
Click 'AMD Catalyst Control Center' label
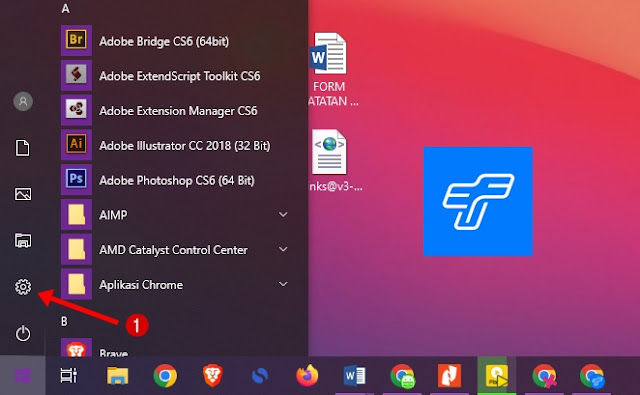pyautogui.click(x=173, y=250)
